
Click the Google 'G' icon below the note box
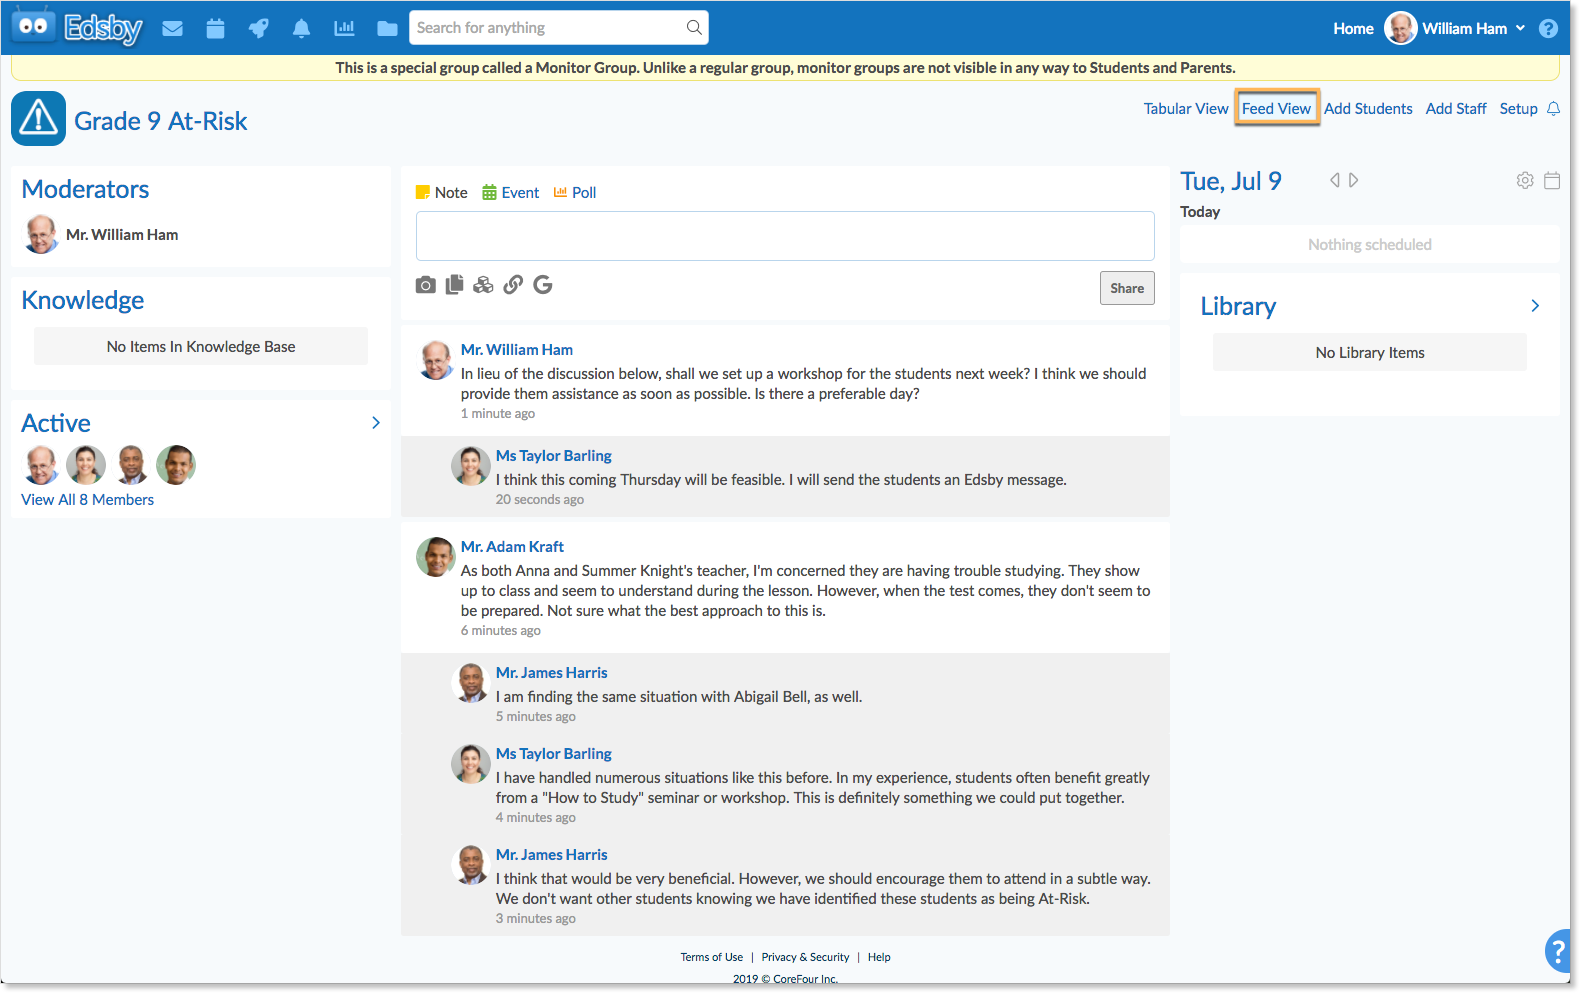pyautogui.click(x=543, y=285)
